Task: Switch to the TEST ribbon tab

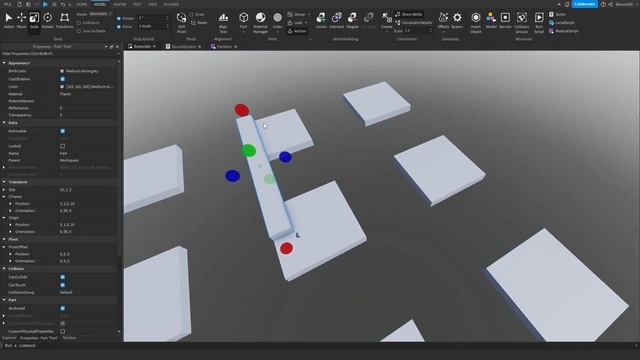Action: [x=137, y=4]
